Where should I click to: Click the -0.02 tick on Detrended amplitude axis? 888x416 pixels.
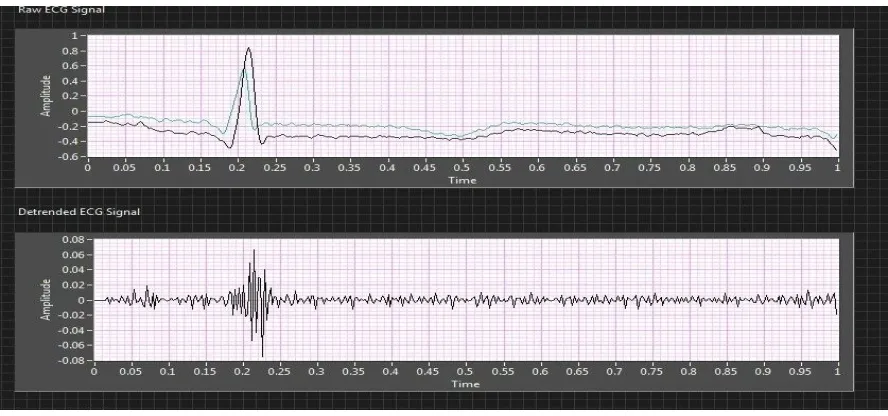pyautogui.click(x=71, y=315)
